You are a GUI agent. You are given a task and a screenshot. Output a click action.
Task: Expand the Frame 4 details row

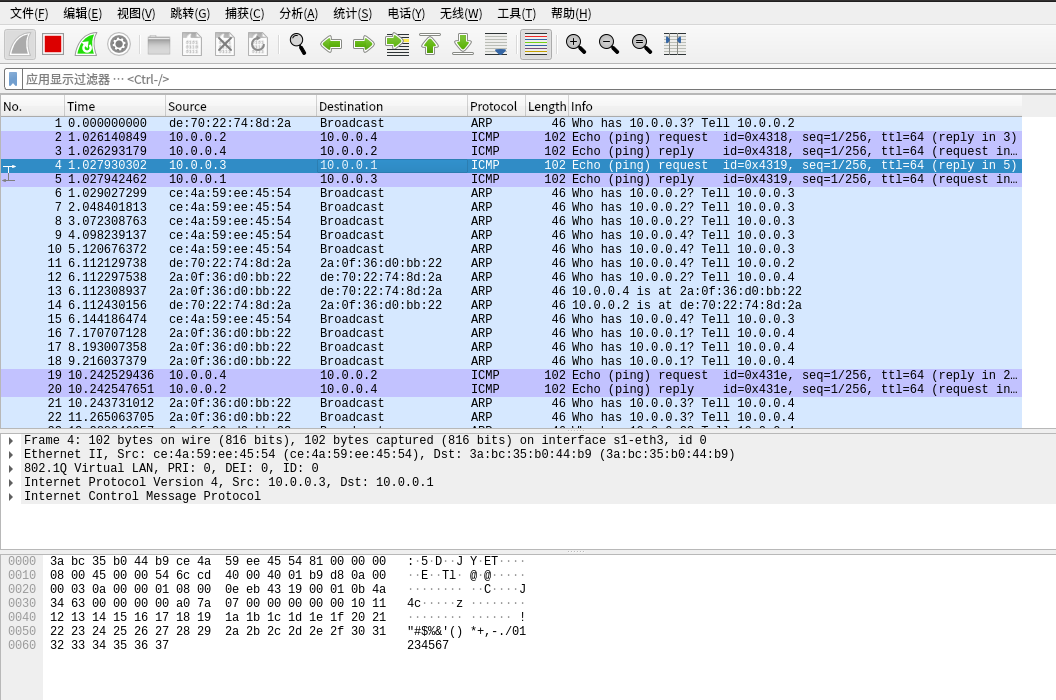click(x=11, y=440)
